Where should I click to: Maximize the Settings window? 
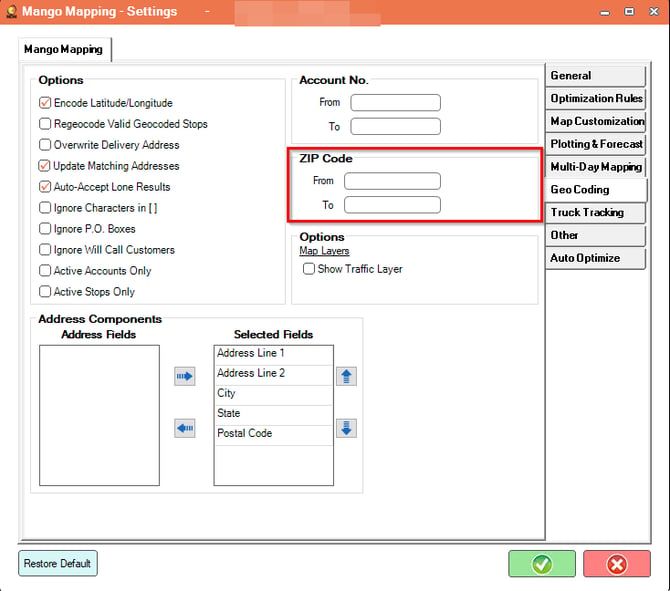[x=629, y=12]
